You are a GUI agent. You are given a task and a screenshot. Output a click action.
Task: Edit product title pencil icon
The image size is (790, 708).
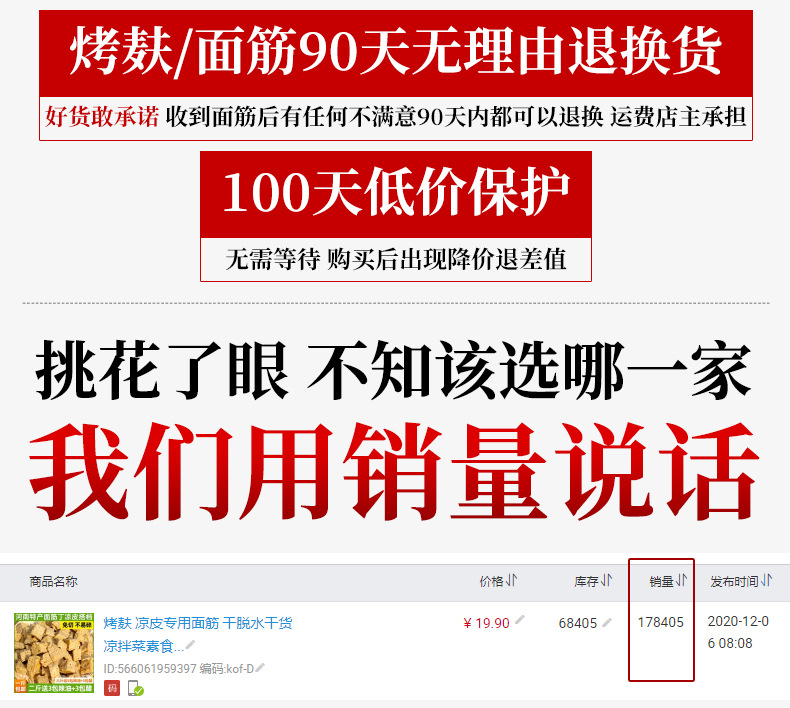[190, 645]
